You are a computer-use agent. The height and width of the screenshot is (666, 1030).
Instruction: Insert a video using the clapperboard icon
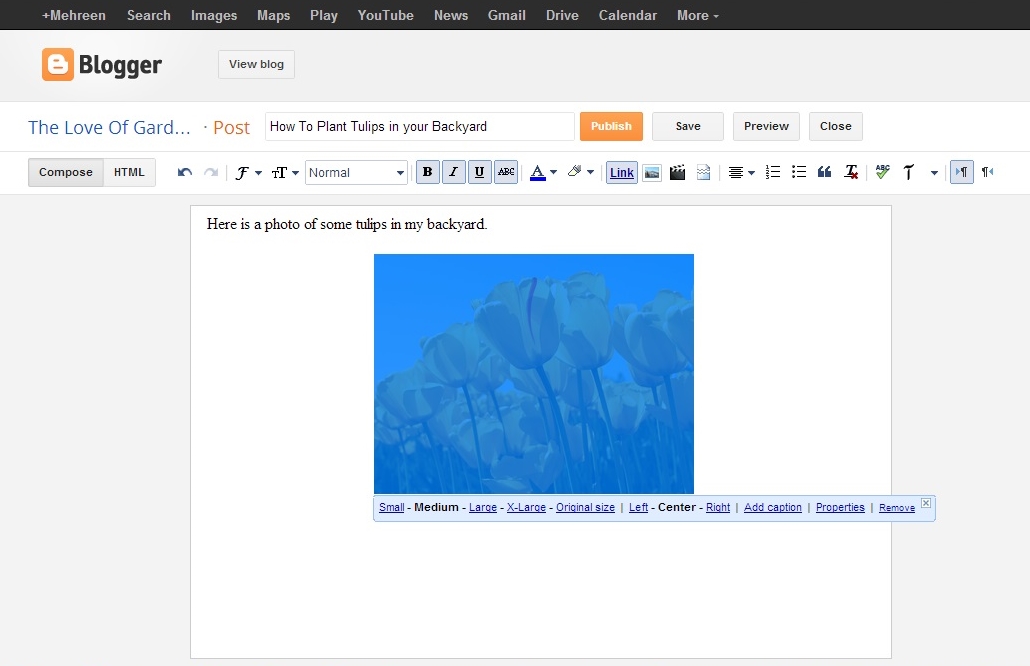[x=677, y=172]
